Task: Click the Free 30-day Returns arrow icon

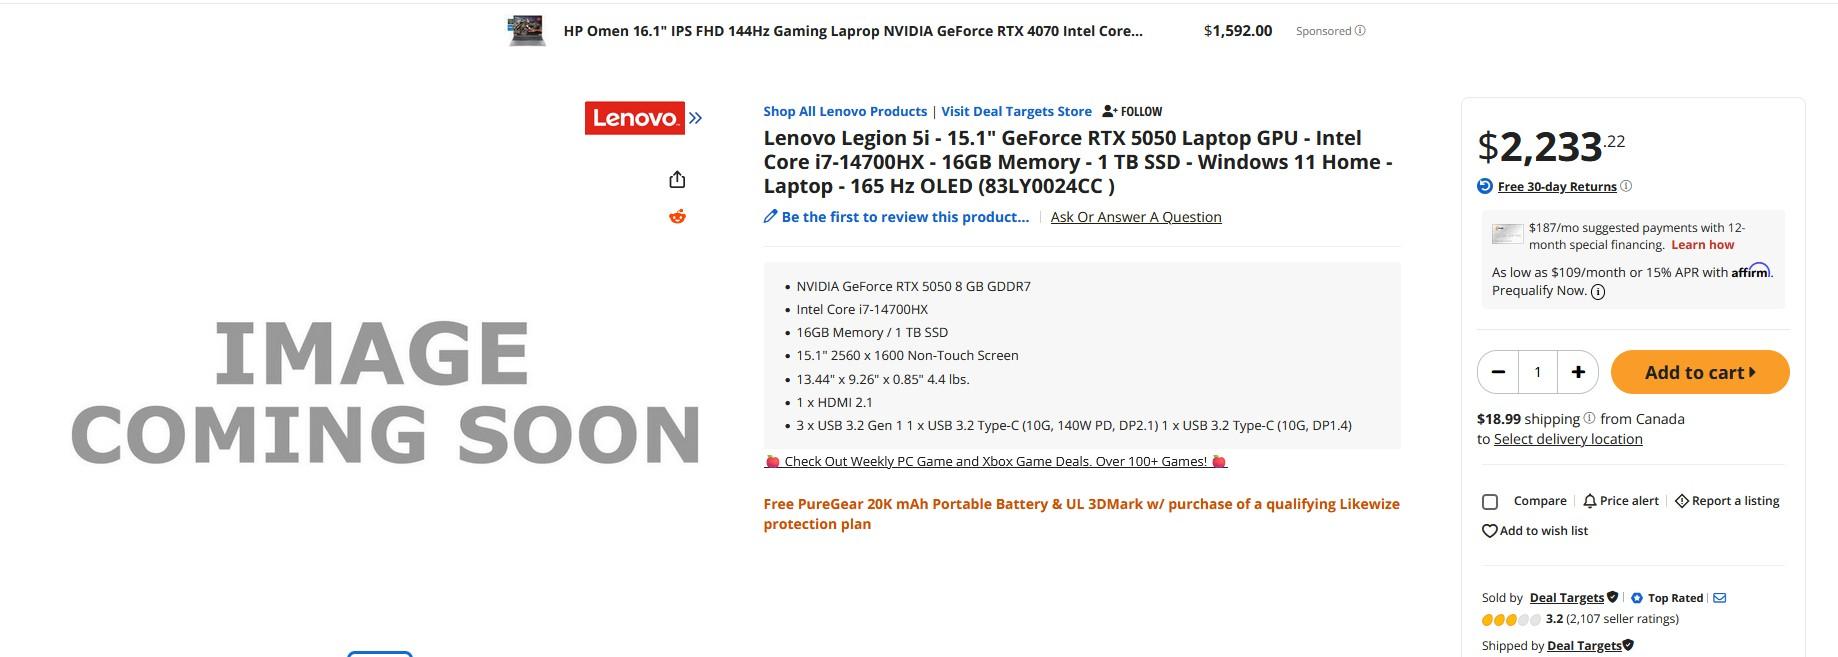Action: click(1484, 185)
